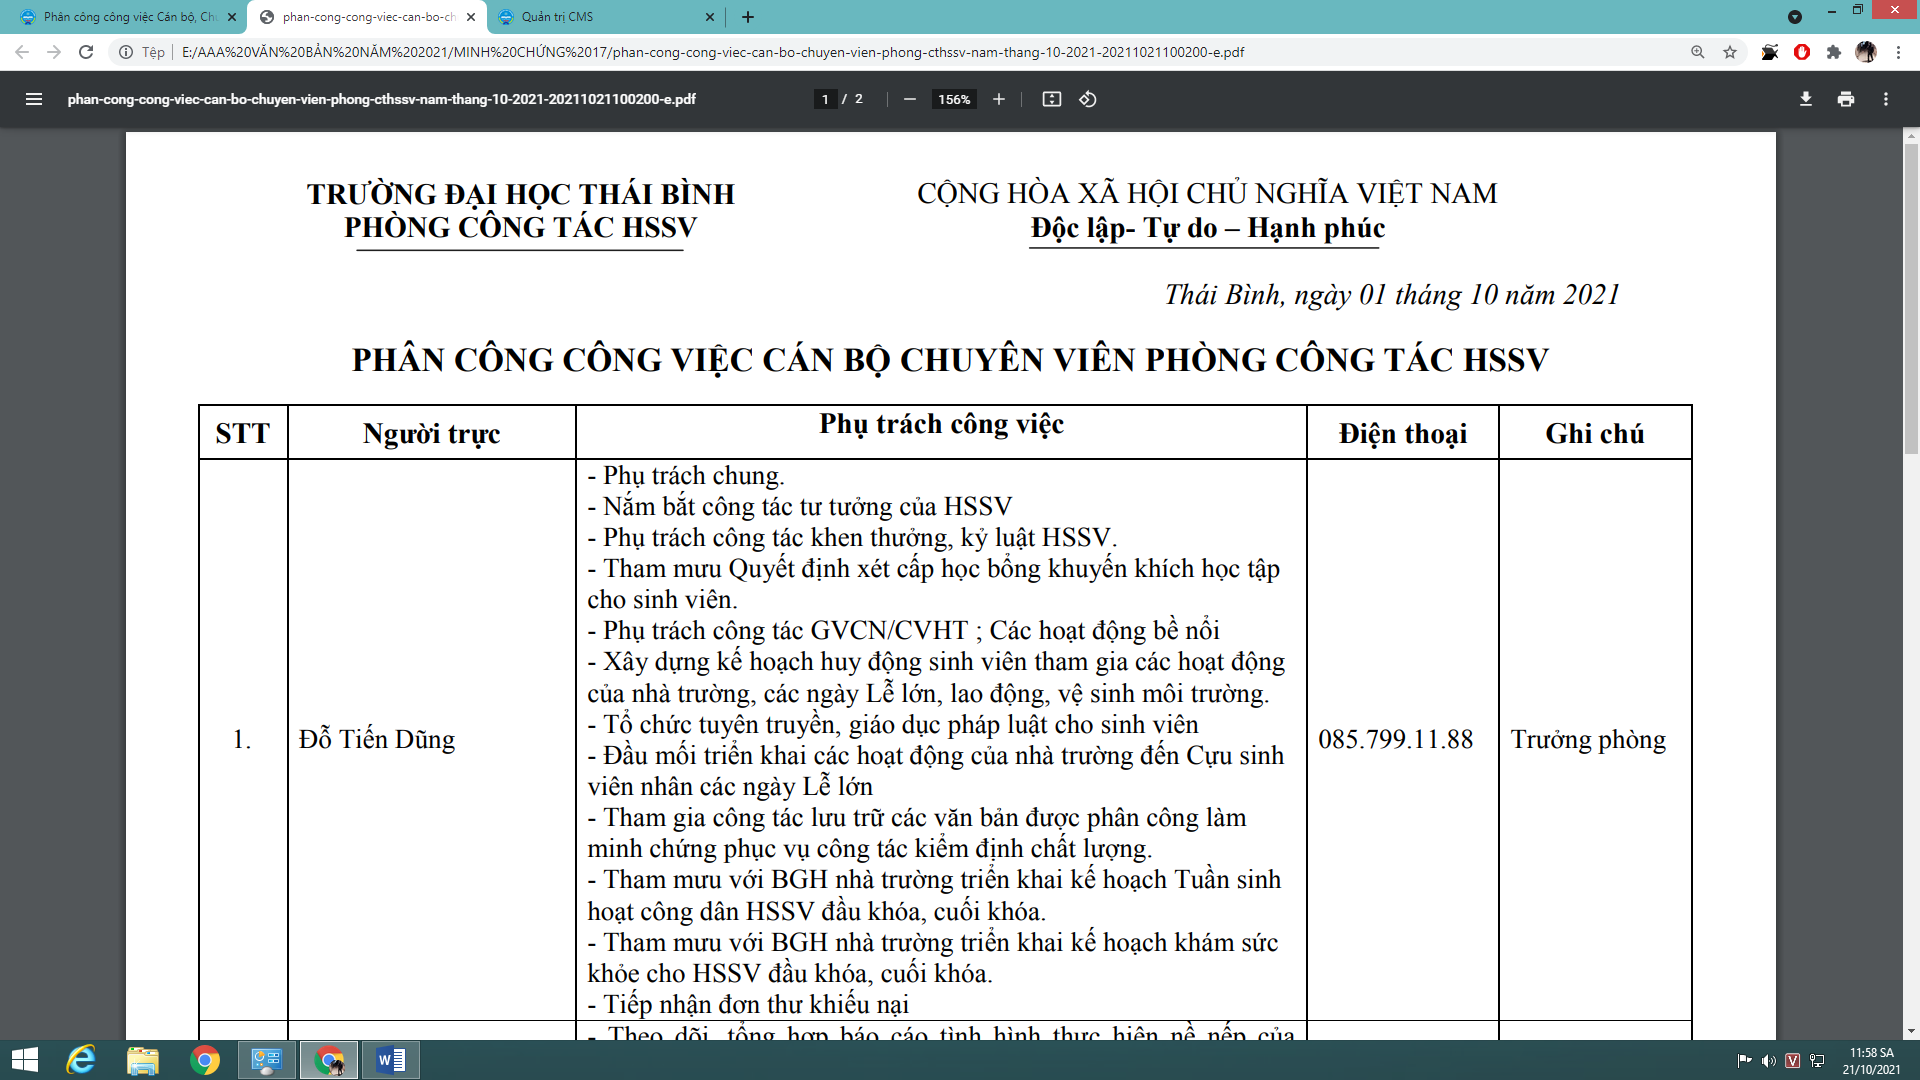Open the Chrome profile avatar
This screenshot has height=1080, width=1920.
point(1866,52)
